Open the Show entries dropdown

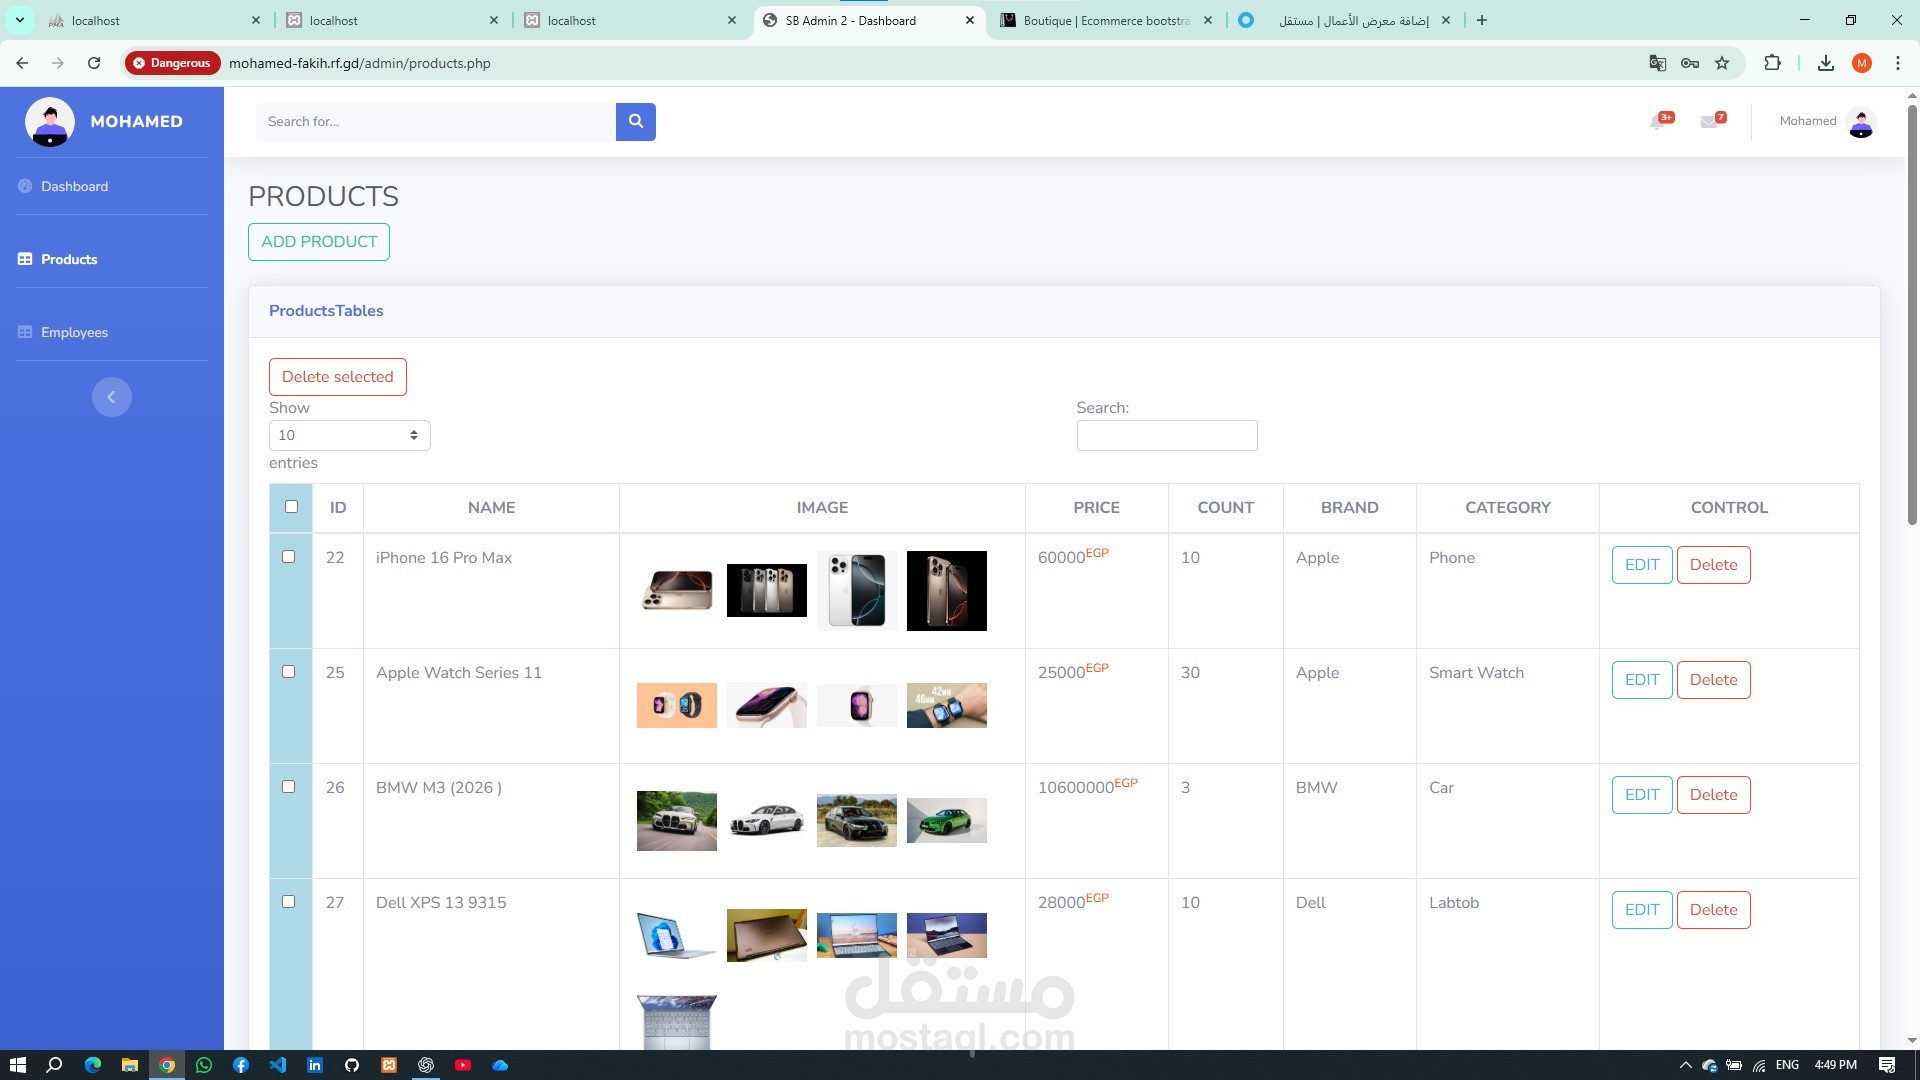[x=349, y=435]
